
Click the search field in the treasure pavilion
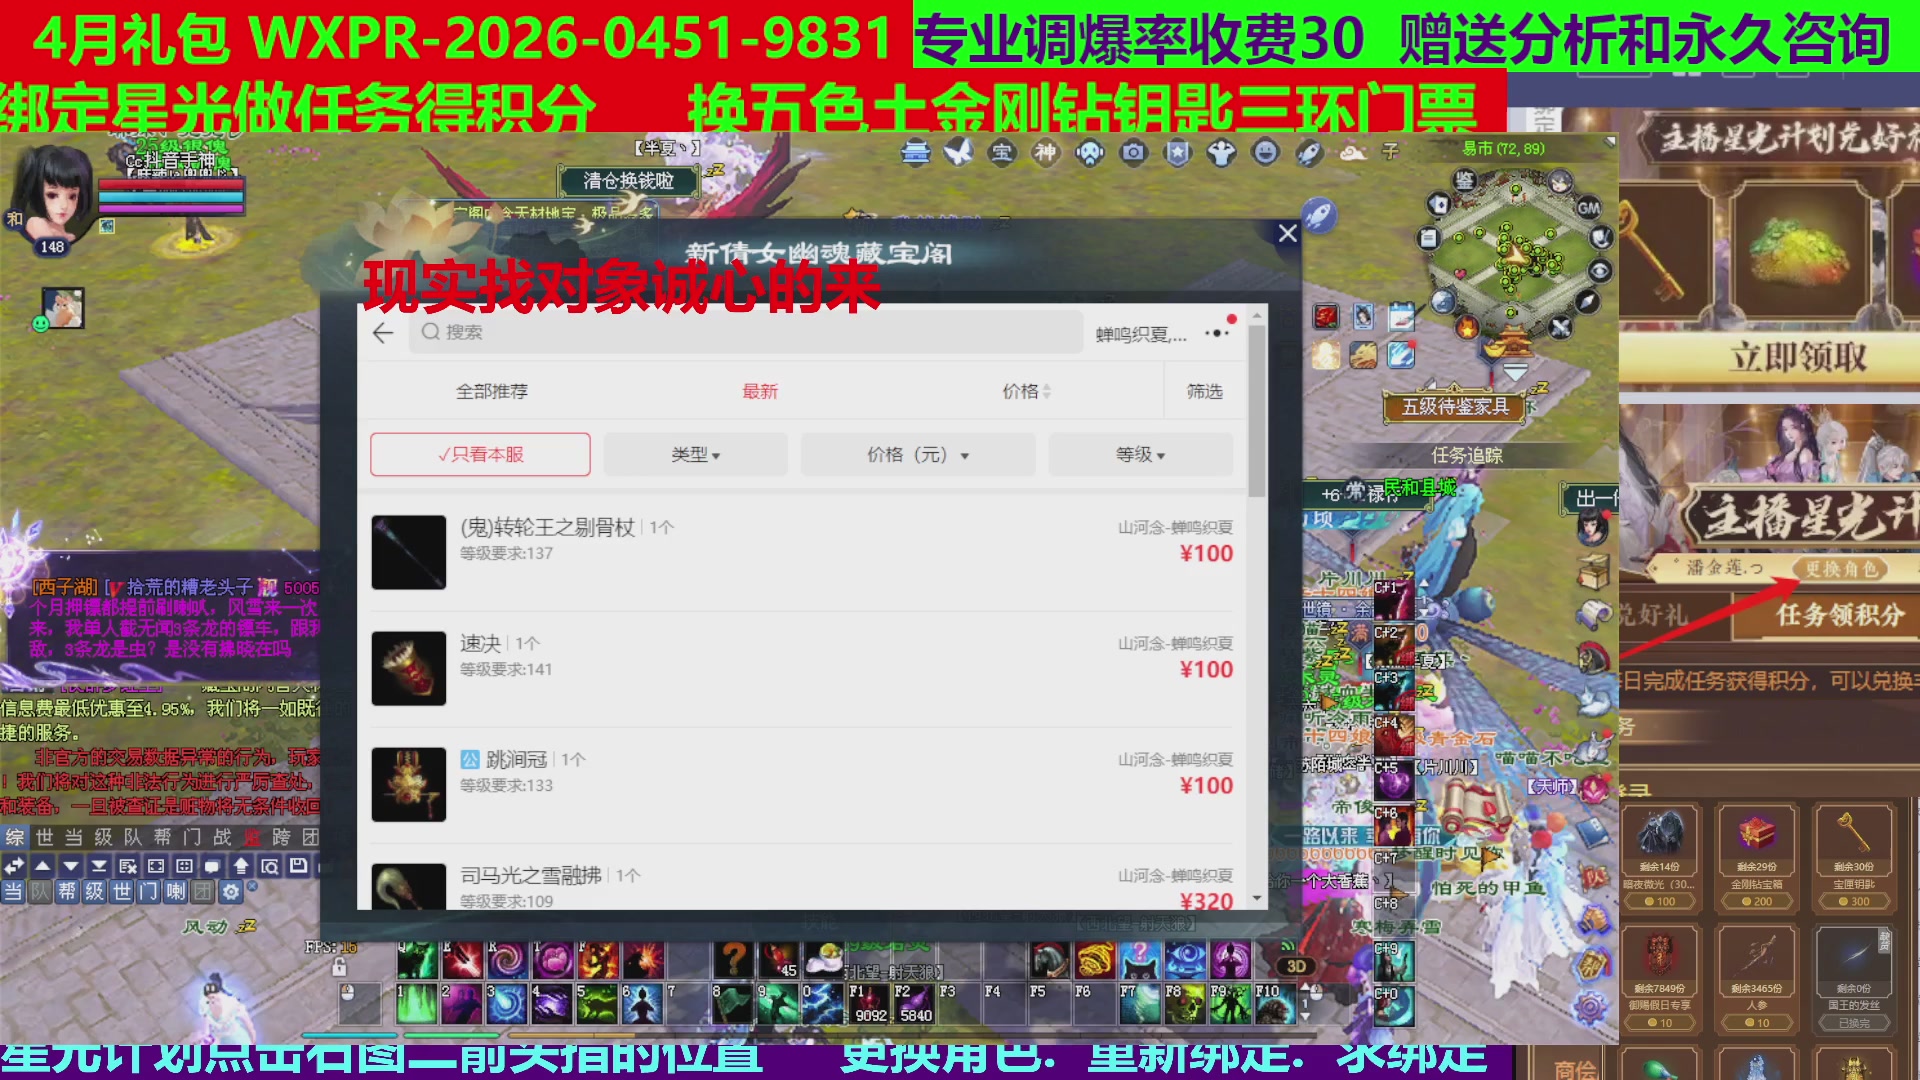tap(745, 332)
